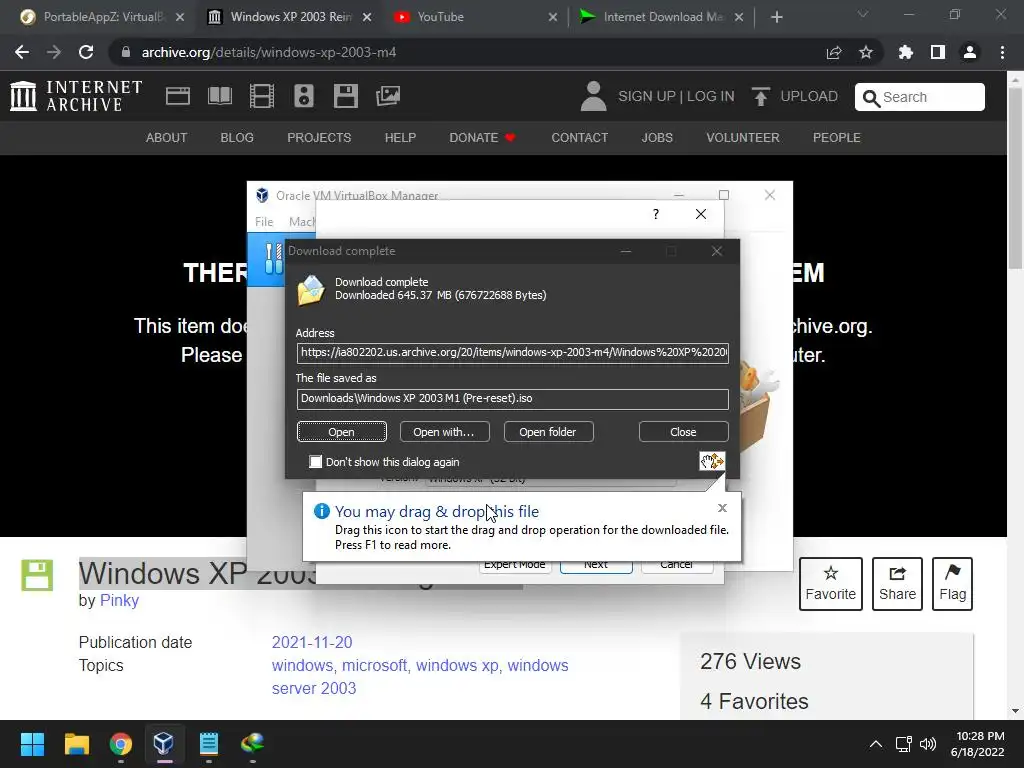Click the Favorite button
This screenshot has width=1024, height=768.
pyautogui.click(x=831, y=584)
